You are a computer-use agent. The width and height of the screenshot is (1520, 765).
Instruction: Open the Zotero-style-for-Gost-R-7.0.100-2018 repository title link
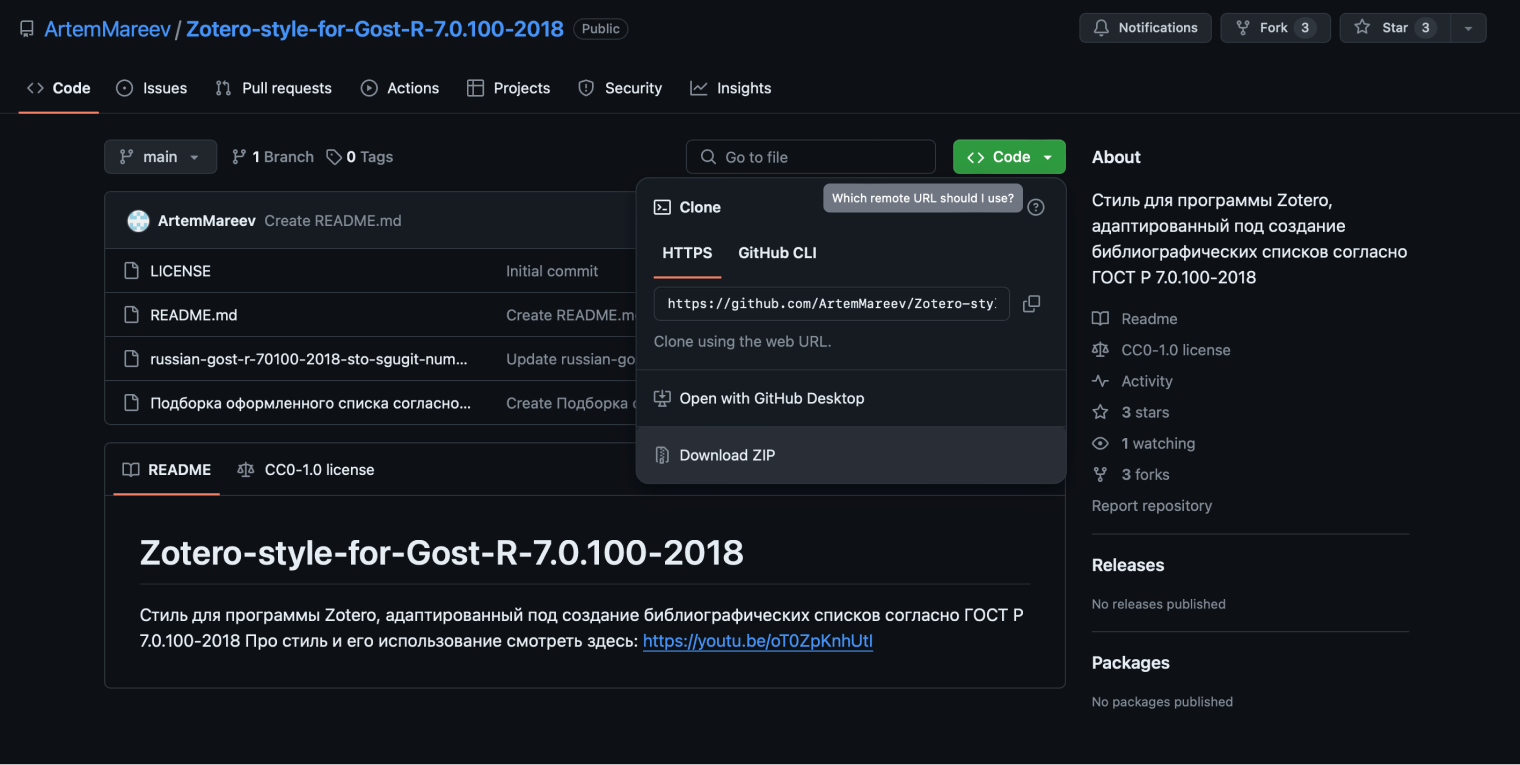(x=375, y=29)
